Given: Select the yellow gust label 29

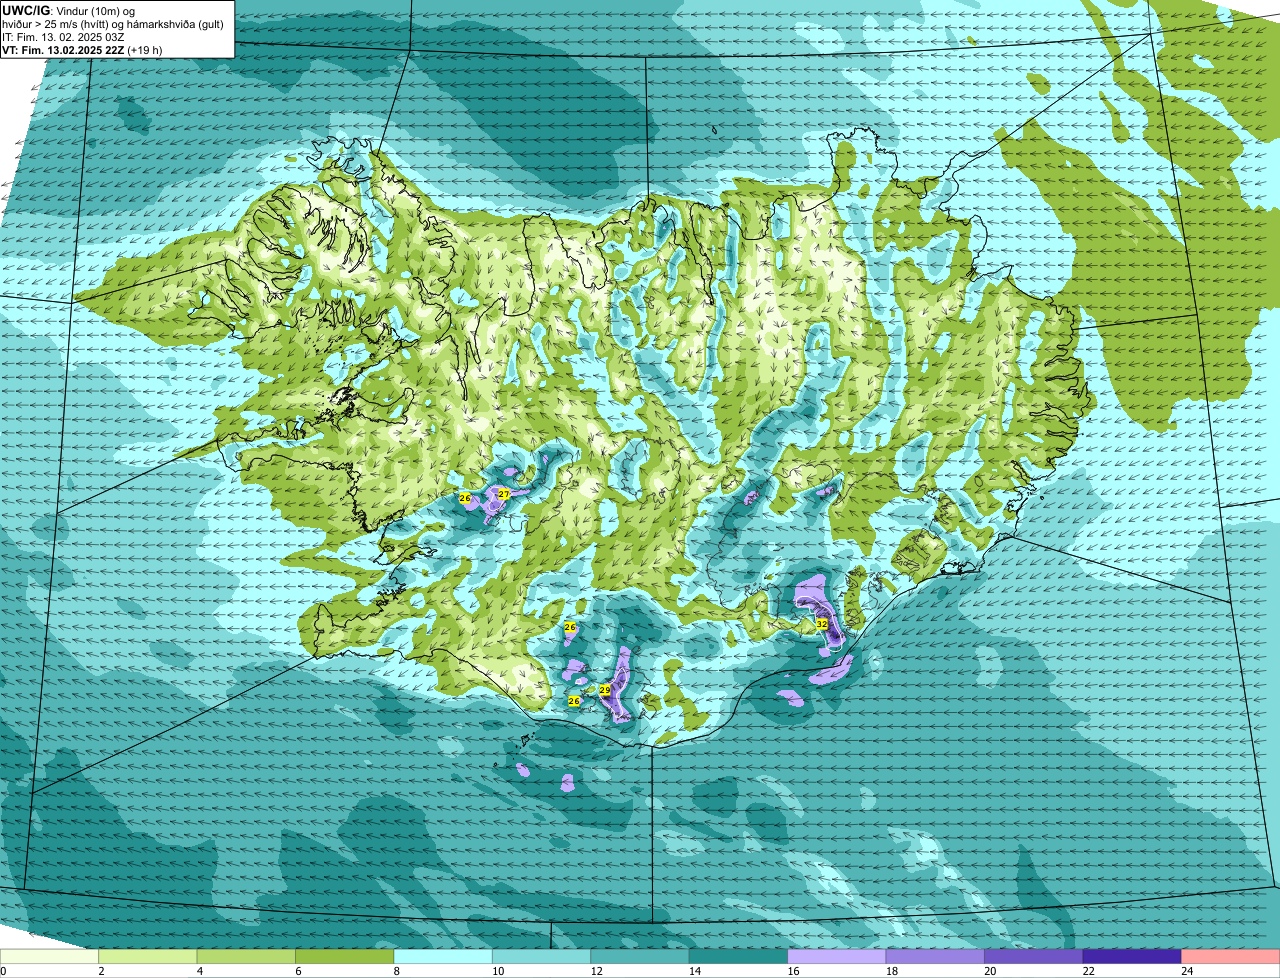Looking at the screenshot, I should pyautogui.click(x=605, y=690).
